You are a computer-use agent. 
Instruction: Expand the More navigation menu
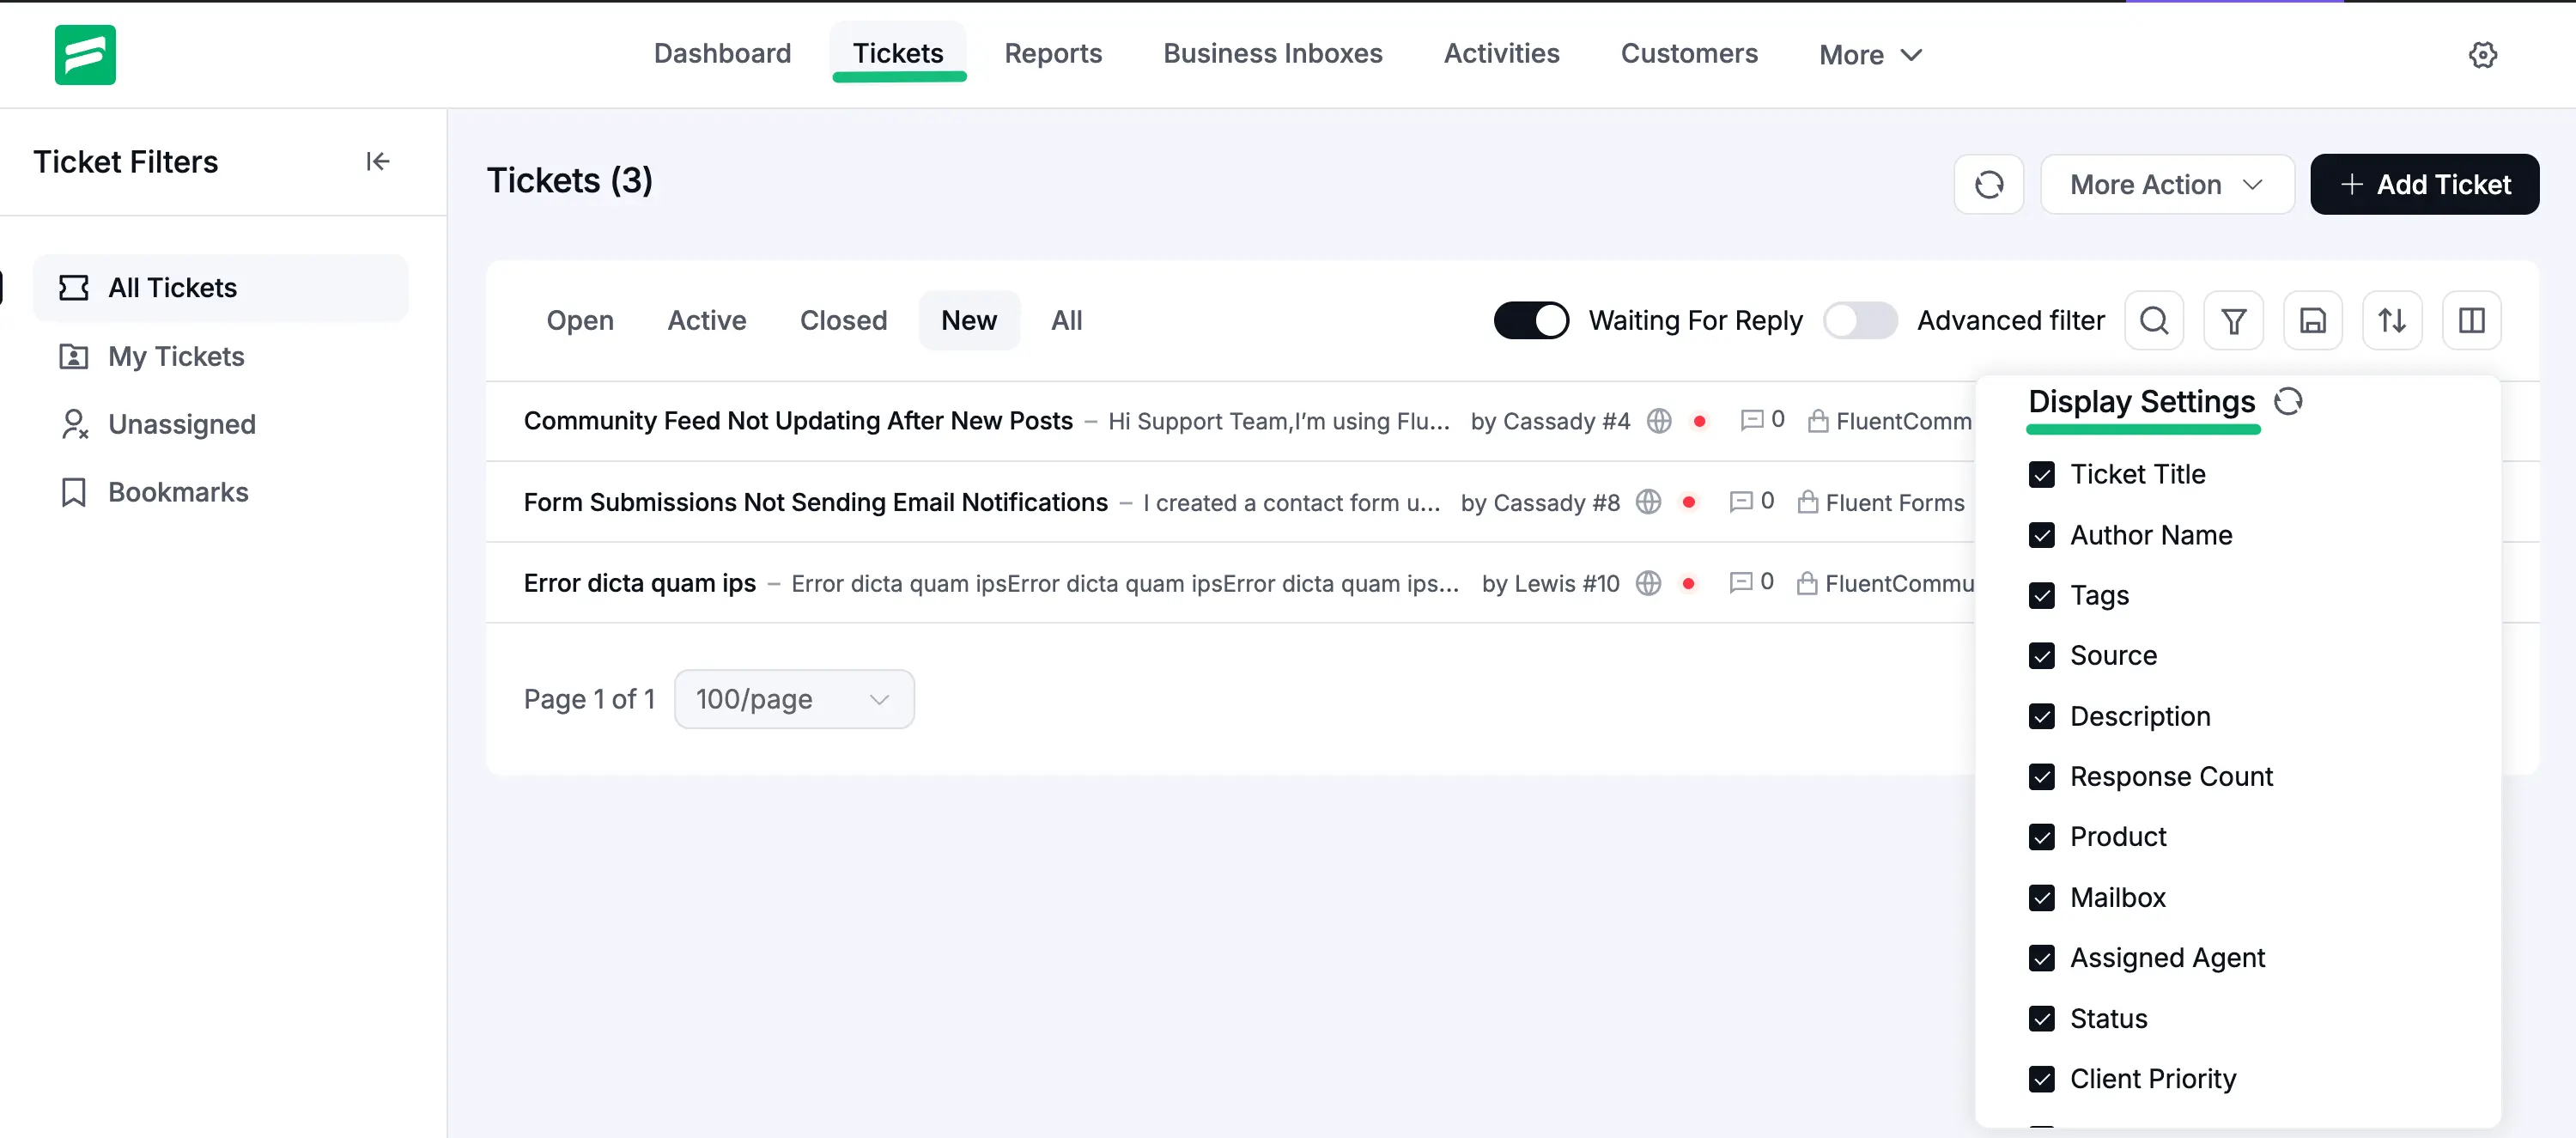(1869, 54)
